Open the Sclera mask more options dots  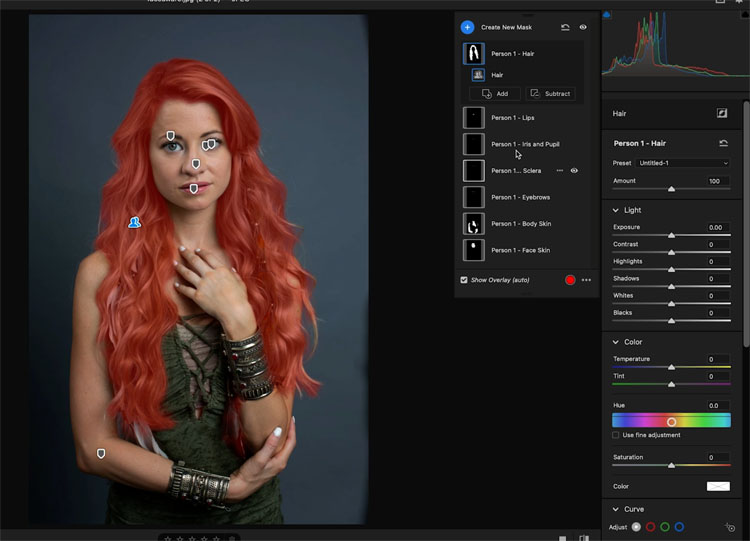(560, 171)
